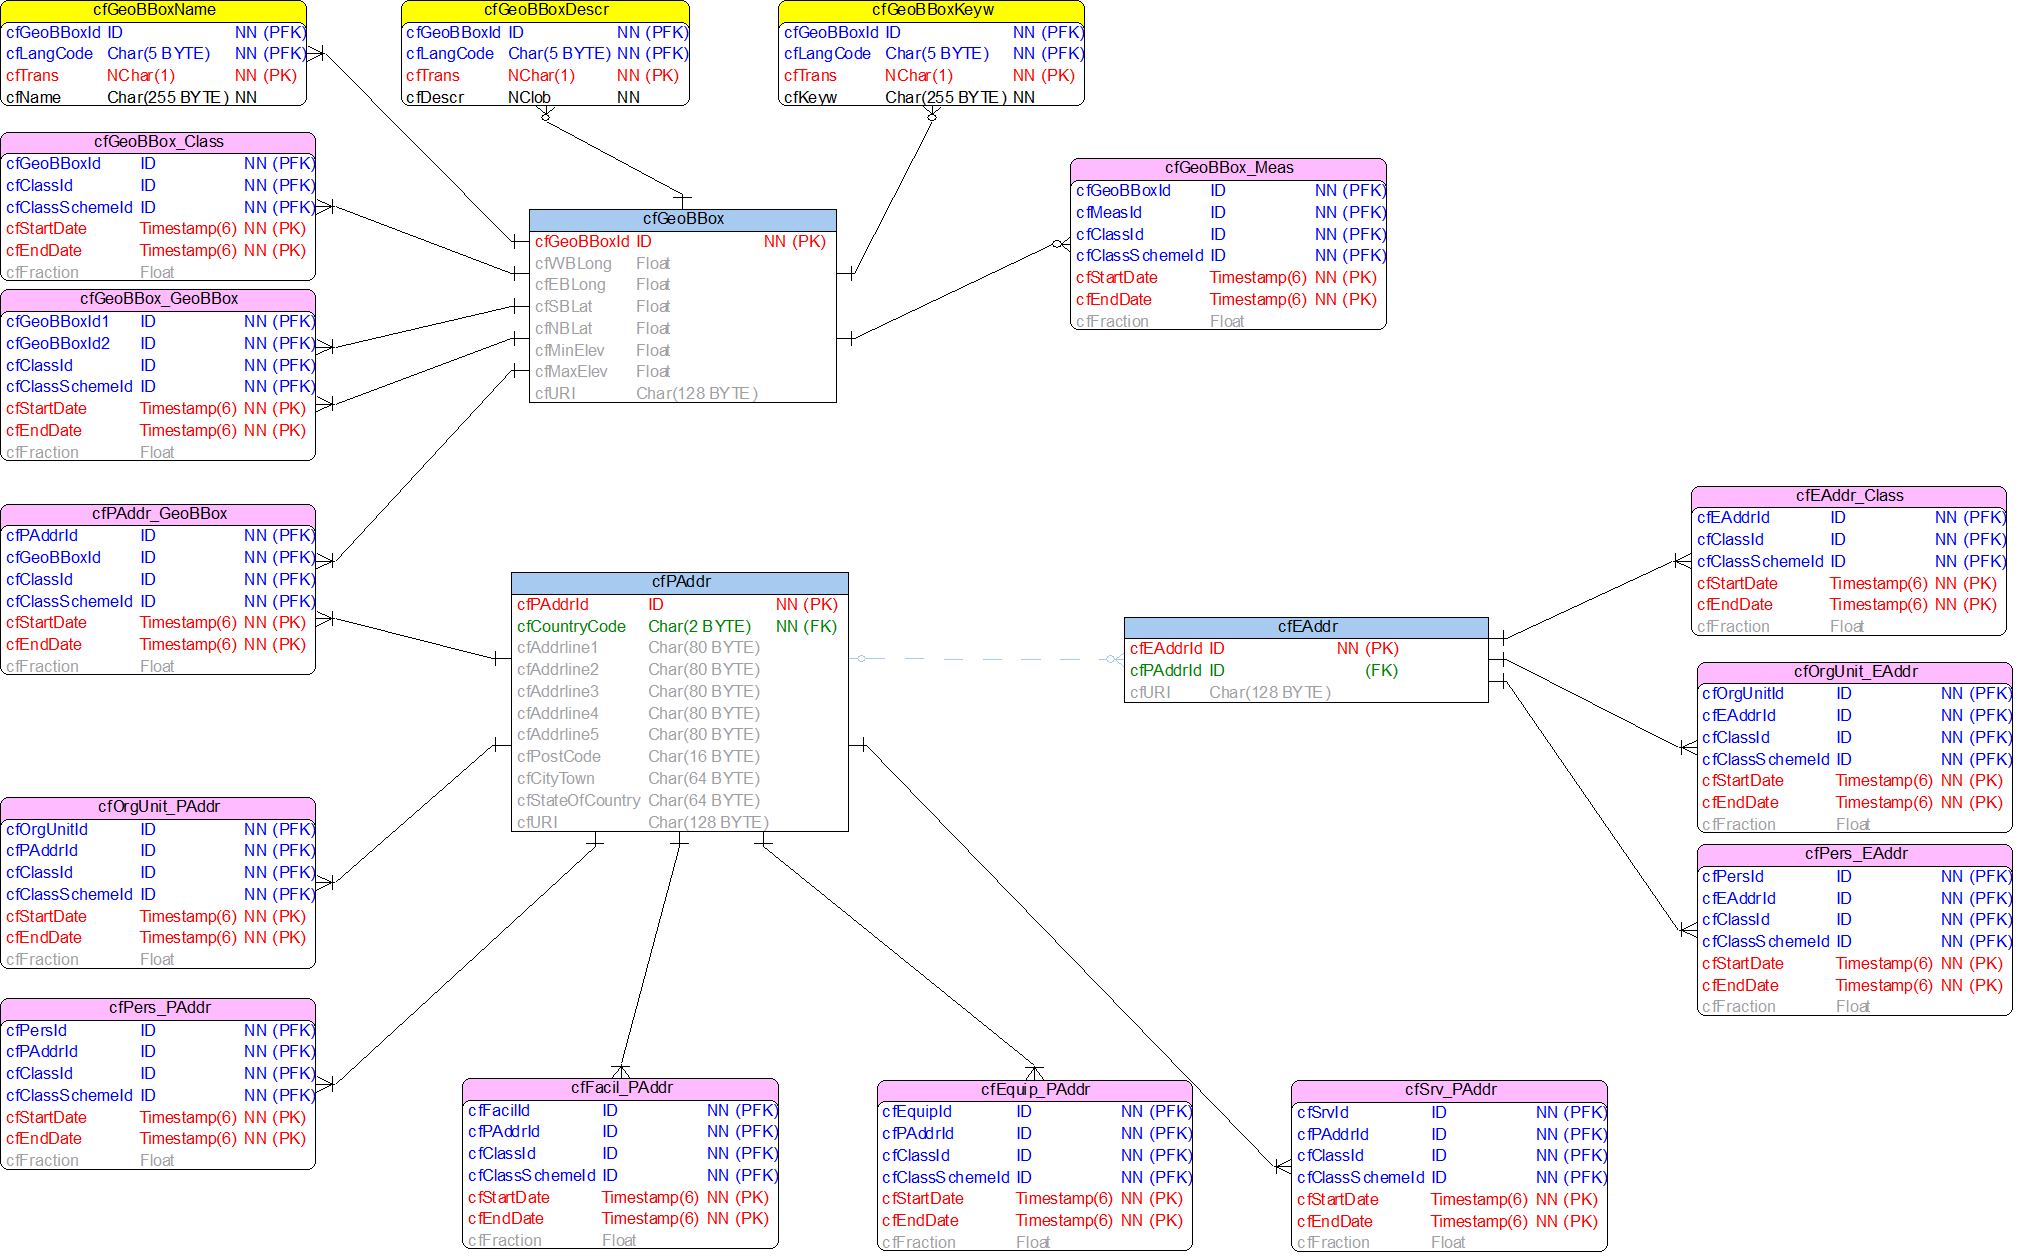
Task: Select the cfPAddr_GeoBBox table header
Action: [159, 514]
